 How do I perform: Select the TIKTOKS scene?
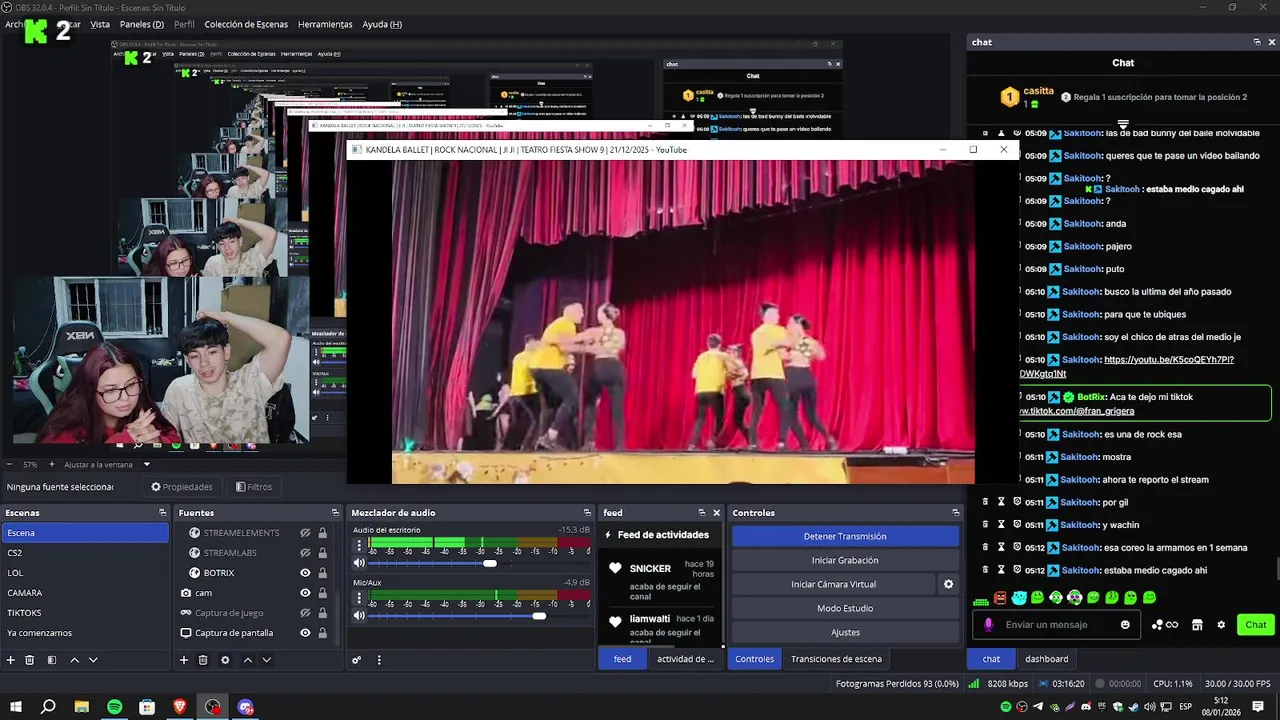click(x=85, y=613)
